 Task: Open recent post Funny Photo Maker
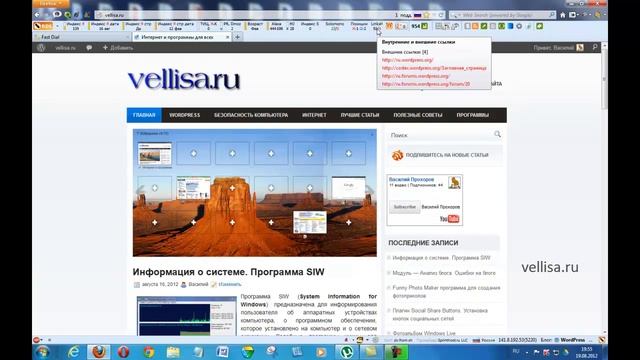pyautogui.click(x=446, y=291)
